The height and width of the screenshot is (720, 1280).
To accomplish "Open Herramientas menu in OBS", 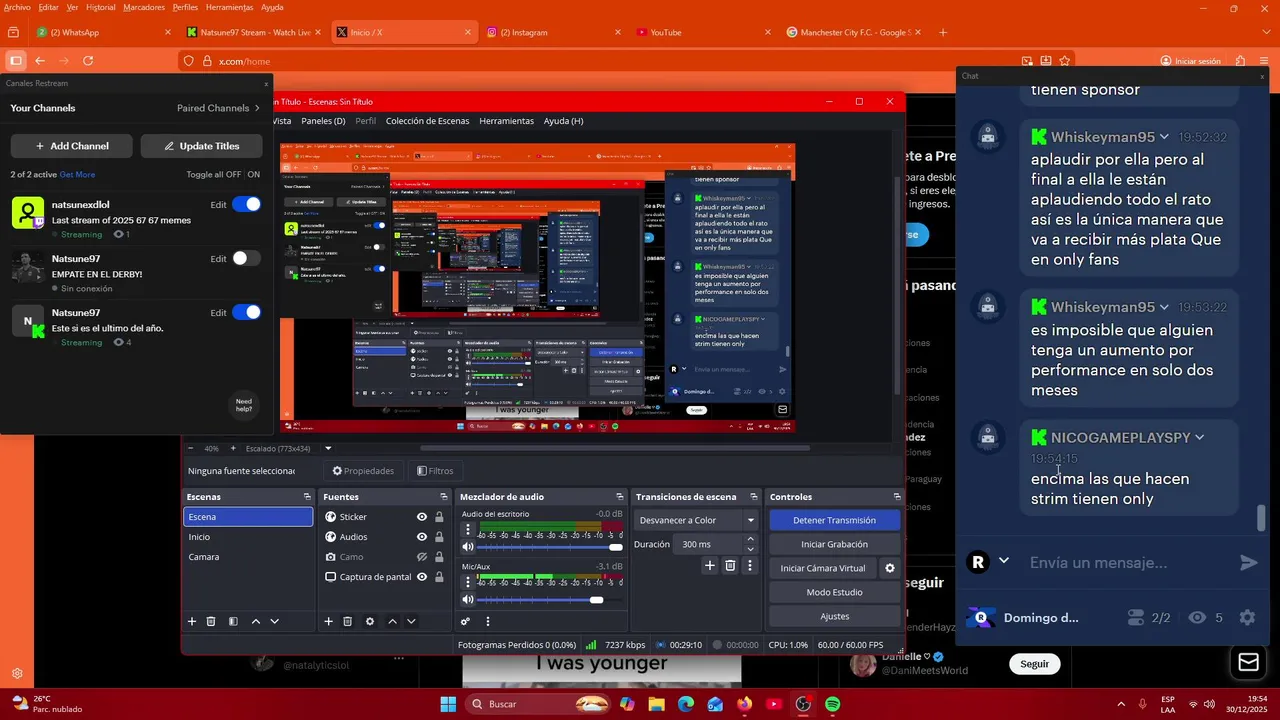I will (506, 121).
